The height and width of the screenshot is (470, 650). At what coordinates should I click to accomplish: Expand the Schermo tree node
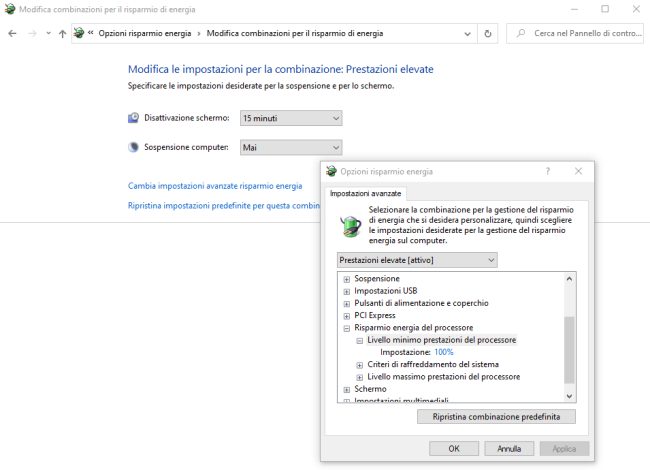[347, 390]
